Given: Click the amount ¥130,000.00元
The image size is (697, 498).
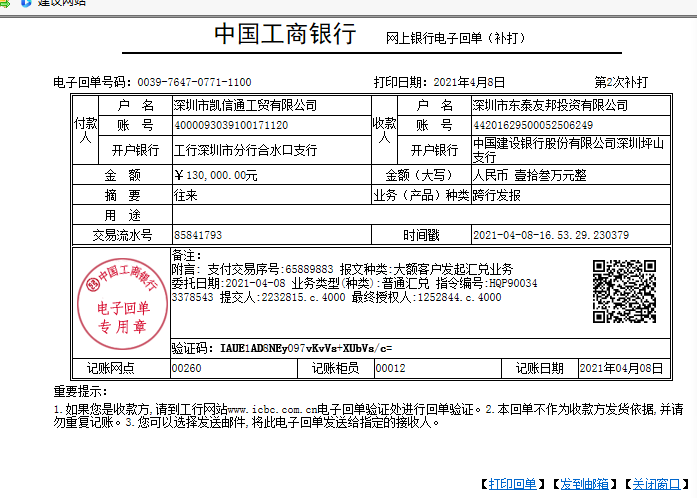Looking at the screenshot, I should (216, 175).
